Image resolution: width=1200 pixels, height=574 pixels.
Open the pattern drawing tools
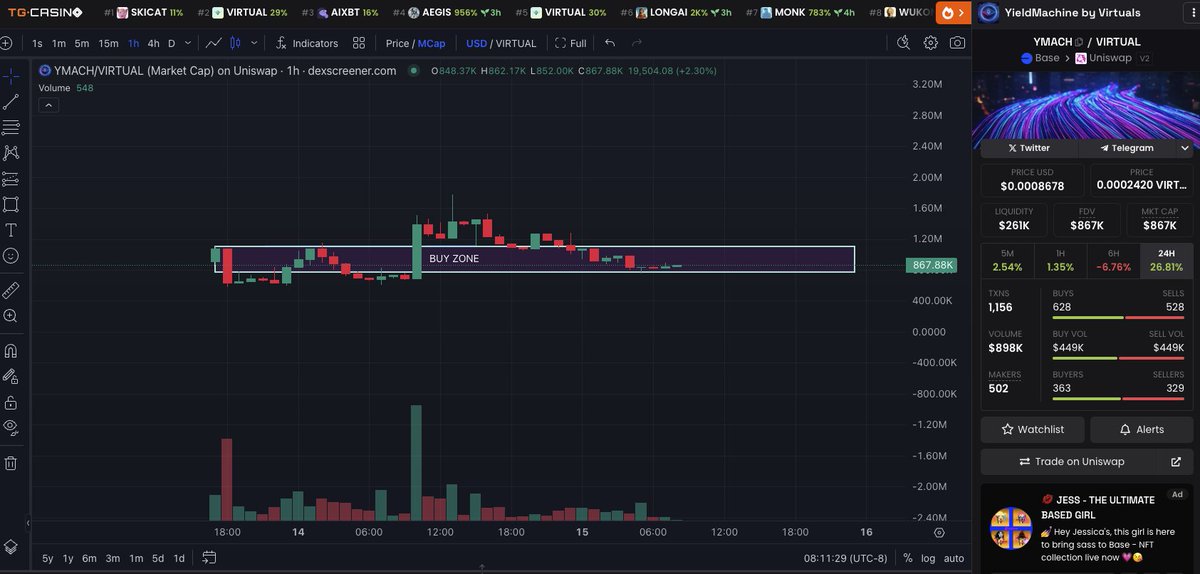11,153
